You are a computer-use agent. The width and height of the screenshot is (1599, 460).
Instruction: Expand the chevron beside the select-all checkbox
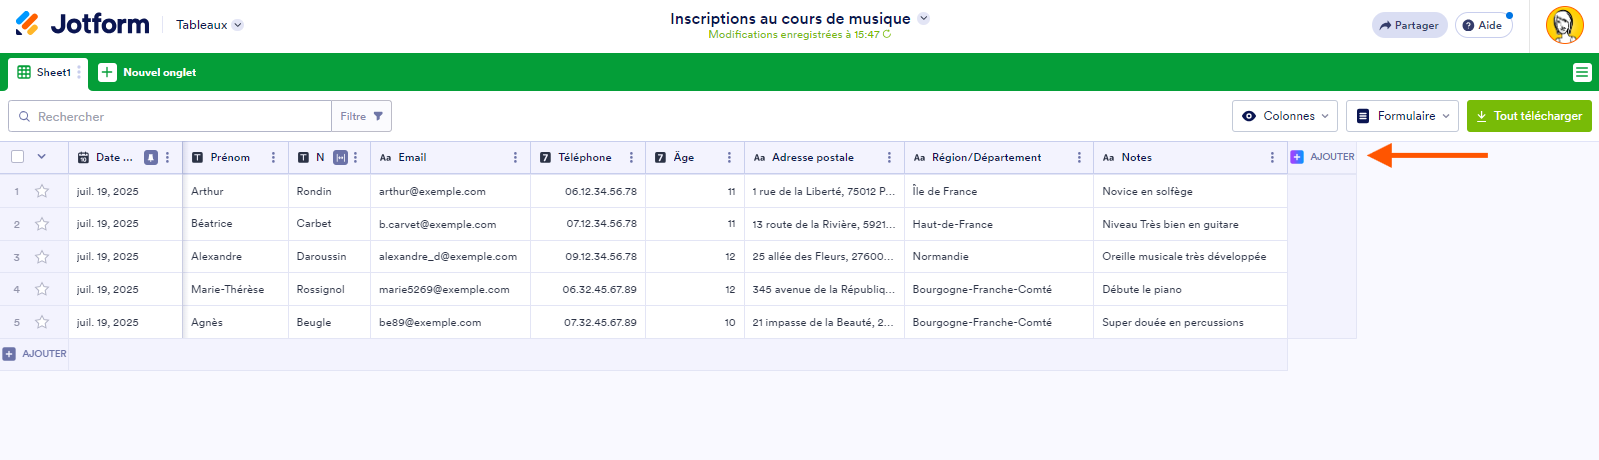click(x=42, y=157)
